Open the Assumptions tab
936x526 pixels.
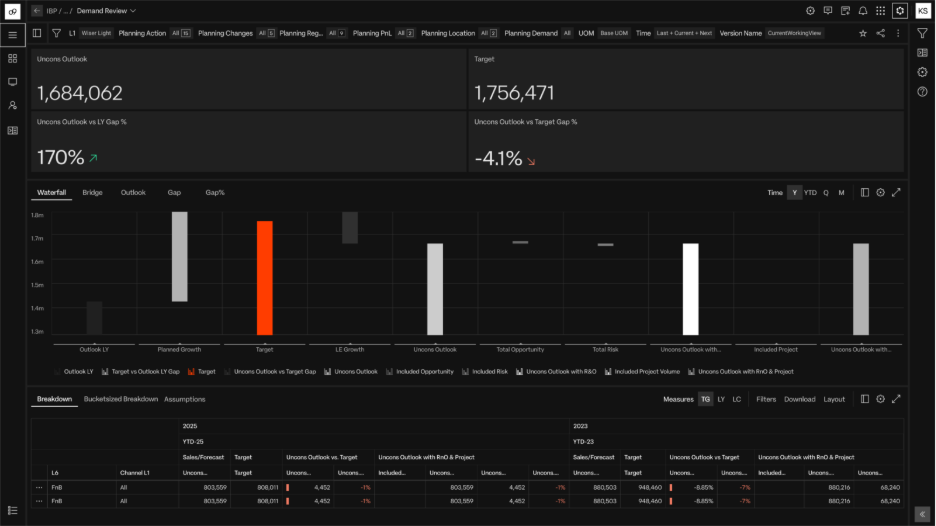click(x=185, y=399)
